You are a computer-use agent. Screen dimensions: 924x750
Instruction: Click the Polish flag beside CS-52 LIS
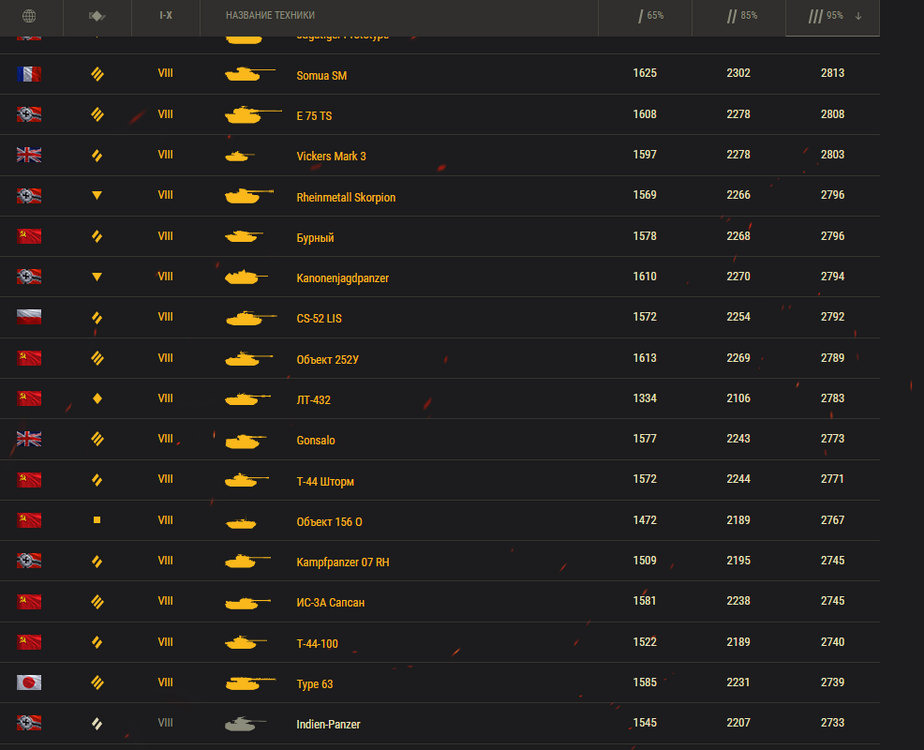point(29,317)
